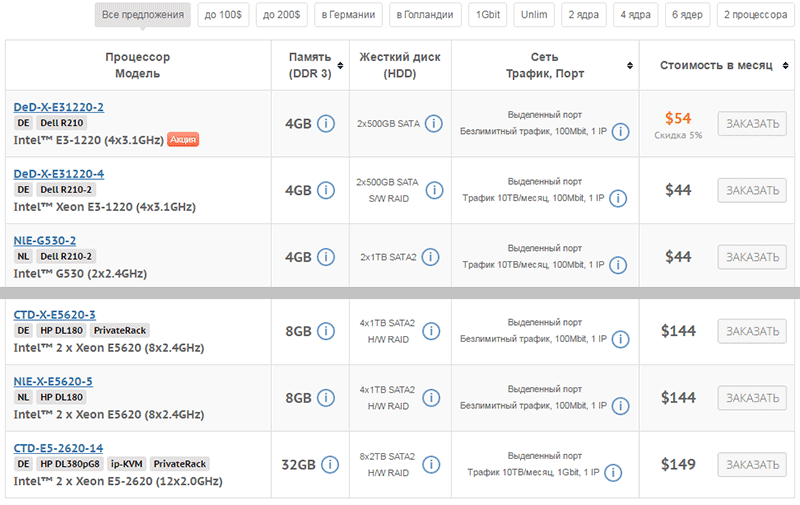Open NlE-X-E5620-5 server link
Viewport: 800px width, 505px height.
pyautogui.click(x=53, y=382)
